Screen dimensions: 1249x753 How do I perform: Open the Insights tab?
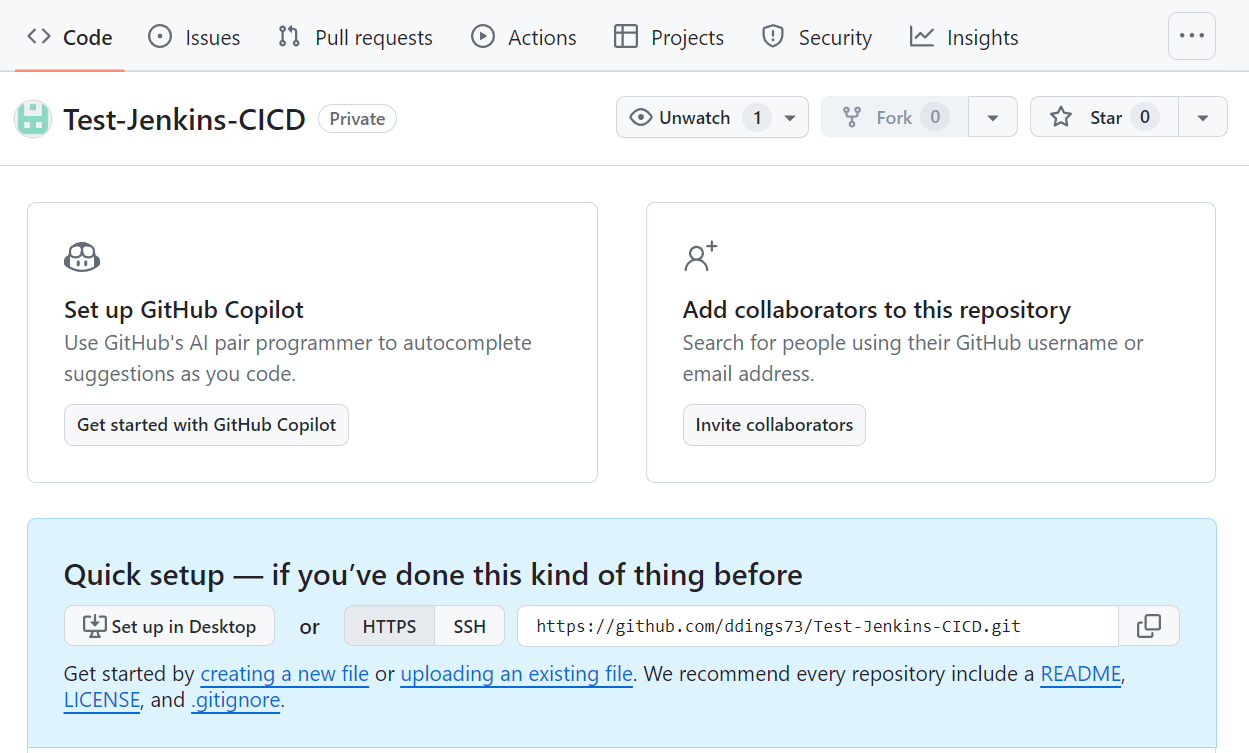(964, 37)
